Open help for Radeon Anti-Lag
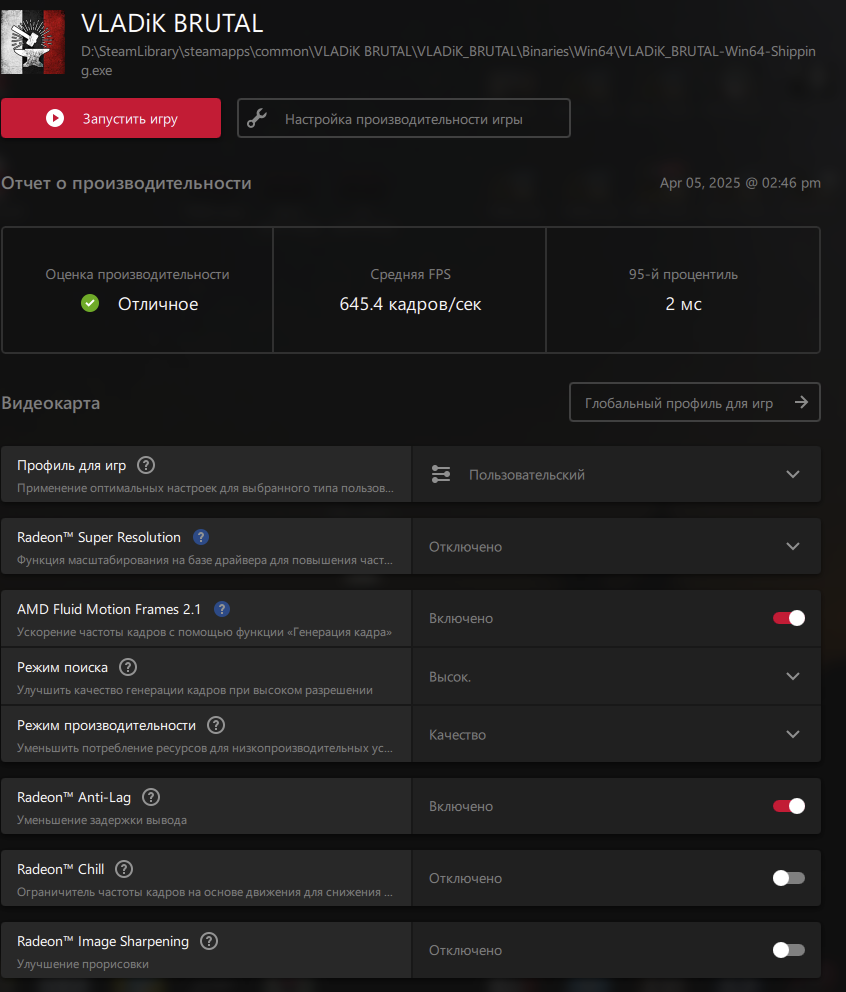The width and height of the screenshot is (846, 992). [x=151, y=797]
